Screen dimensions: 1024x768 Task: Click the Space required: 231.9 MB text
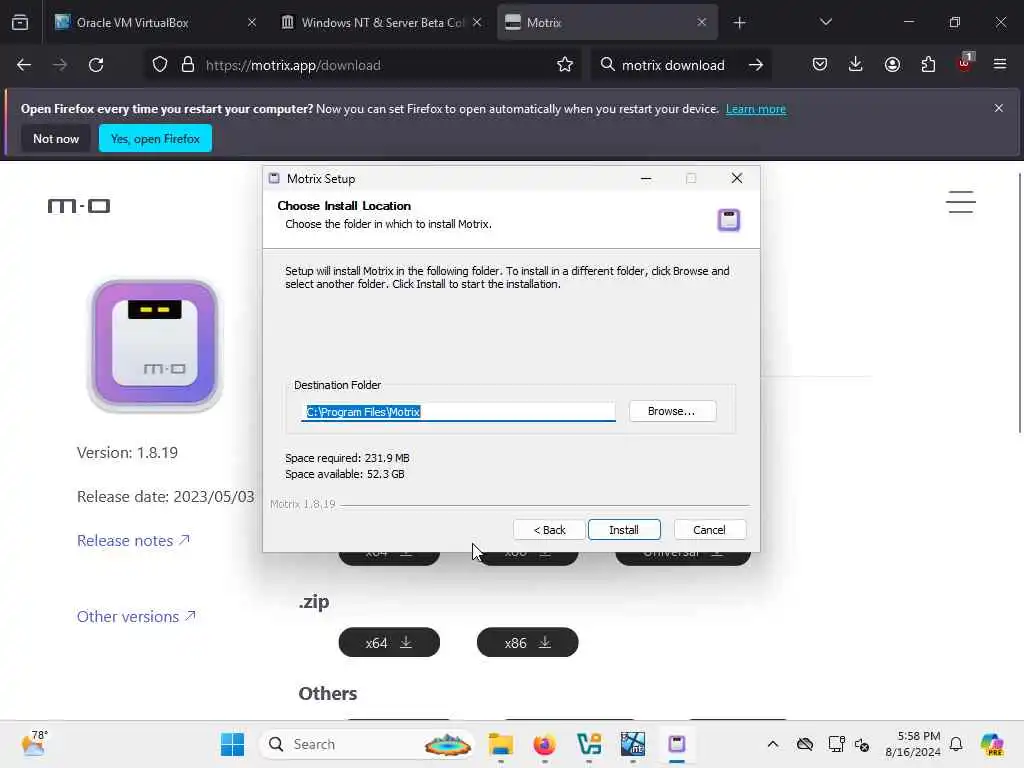[x=347, y=458]
